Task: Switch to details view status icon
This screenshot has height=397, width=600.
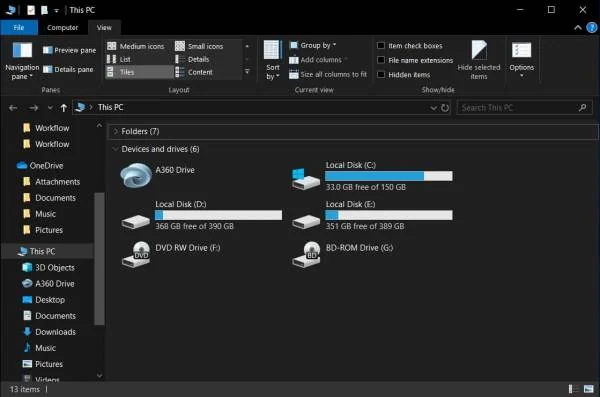Action: pyautogui.click(x=573, y=389)
